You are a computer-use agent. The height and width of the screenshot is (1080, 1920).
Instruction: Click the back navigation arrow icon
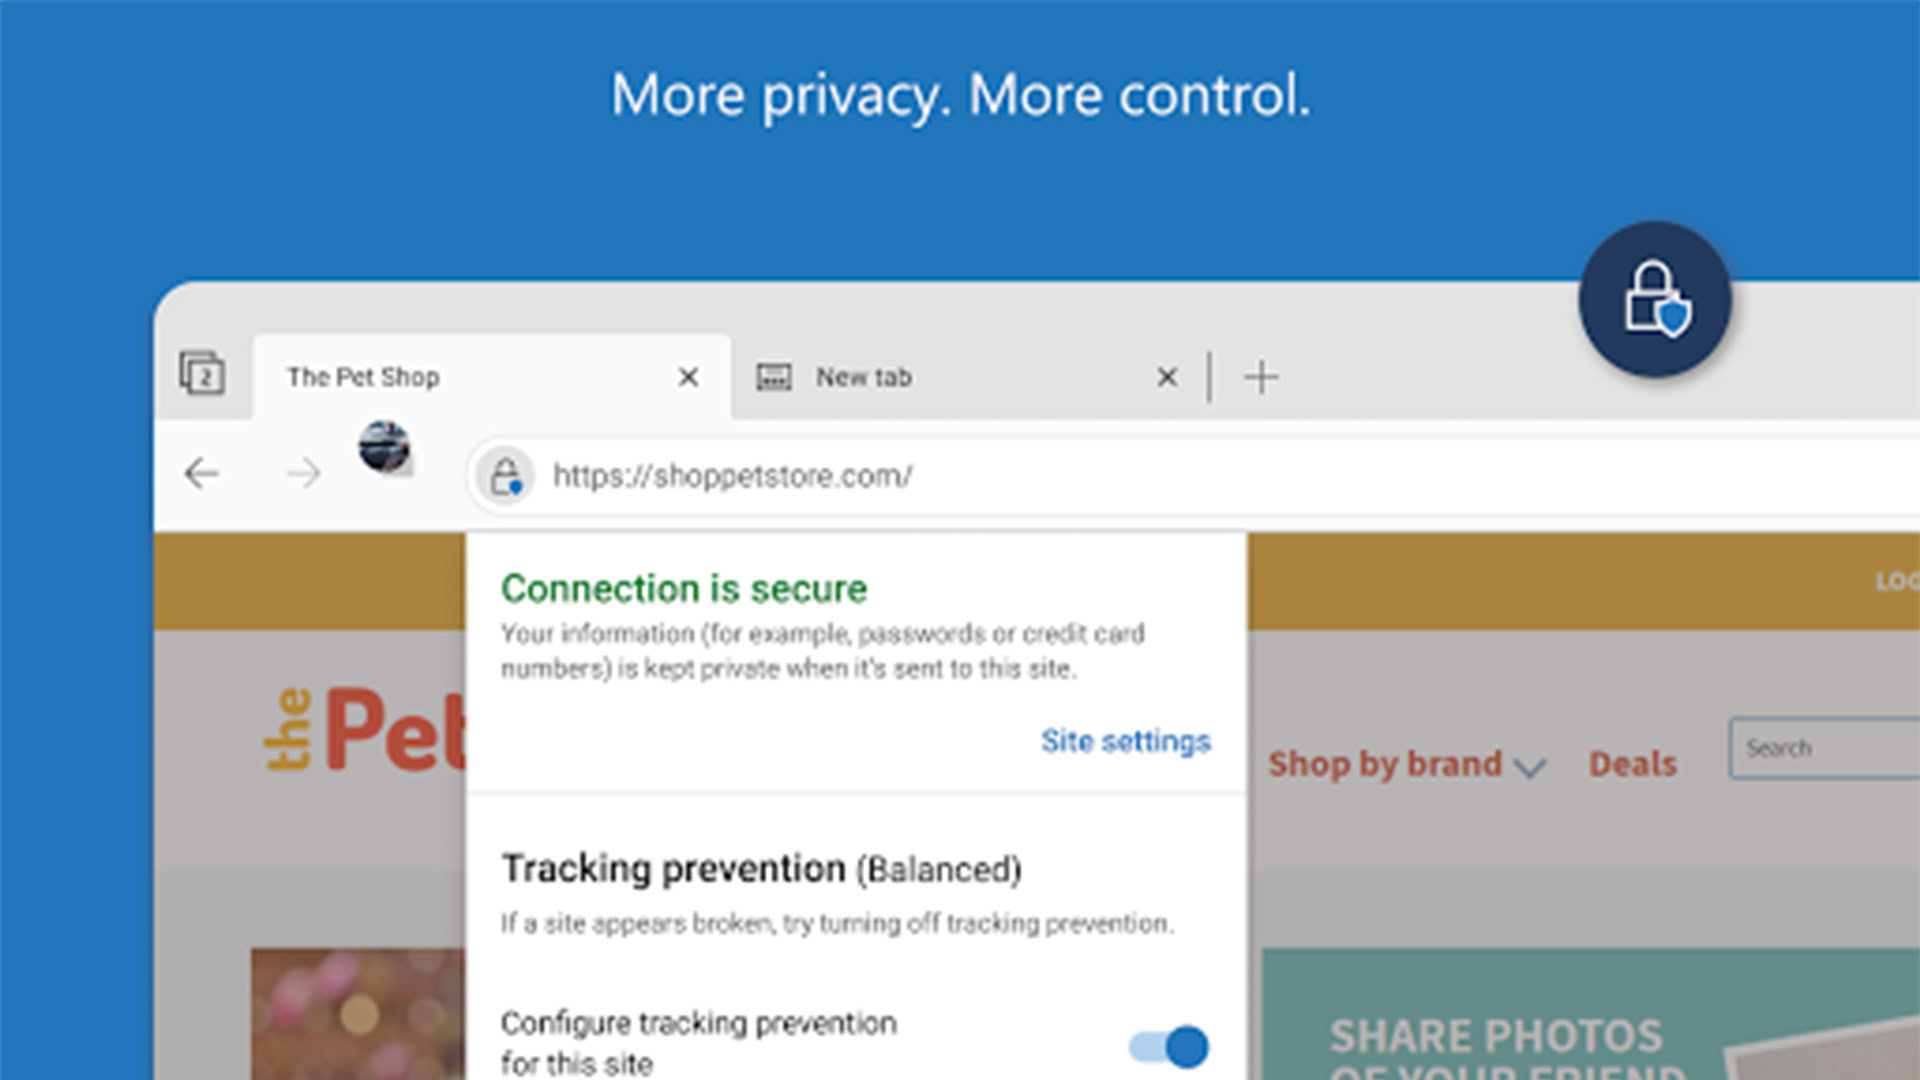pyautogui.click(x=203, y=473)
